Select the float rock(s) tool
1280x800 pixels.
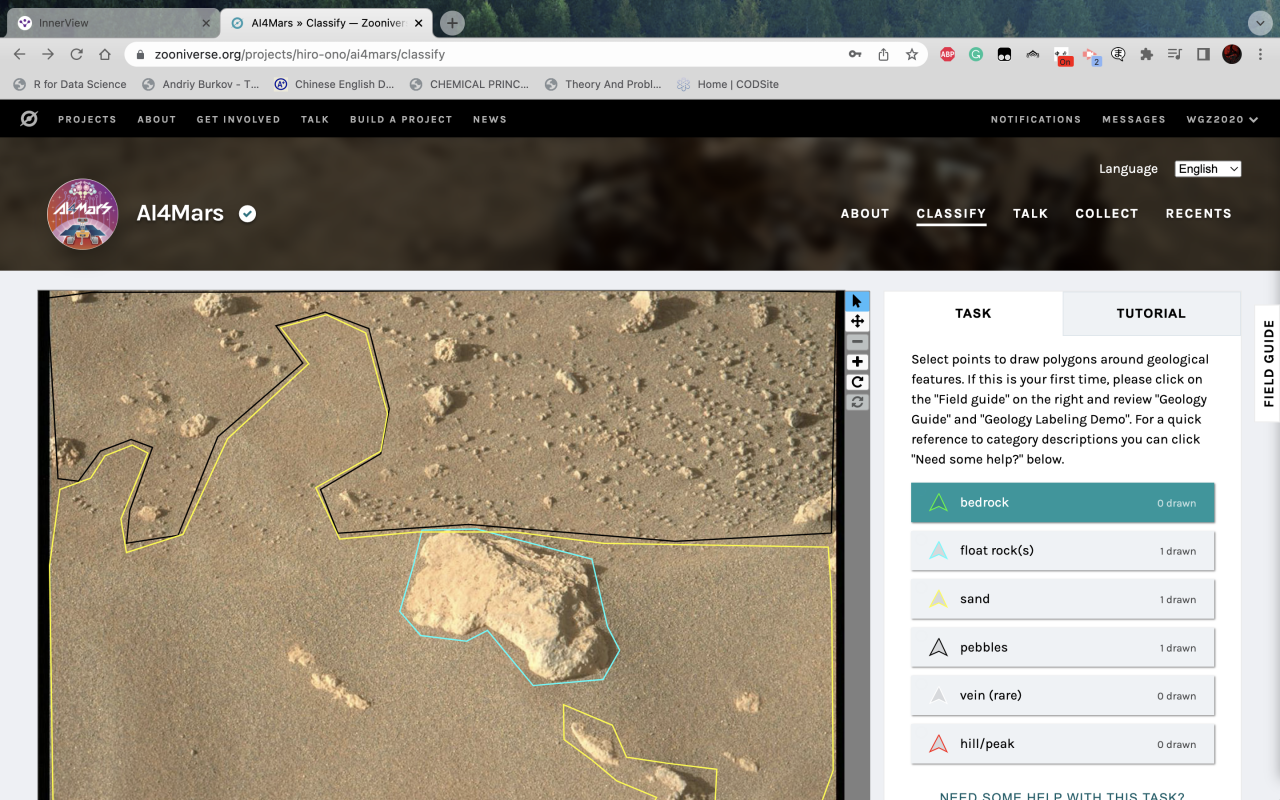[1063, 551]
